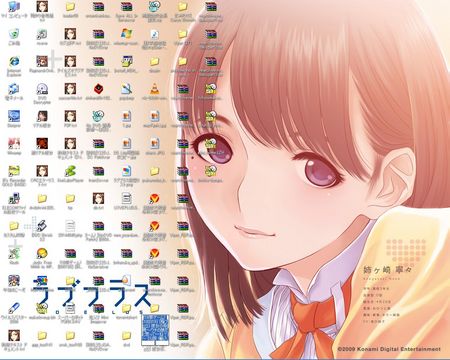This screenshot has width=450, height=360.
Task: Select the Windows flag logo icon
Action: coord(126,34)
